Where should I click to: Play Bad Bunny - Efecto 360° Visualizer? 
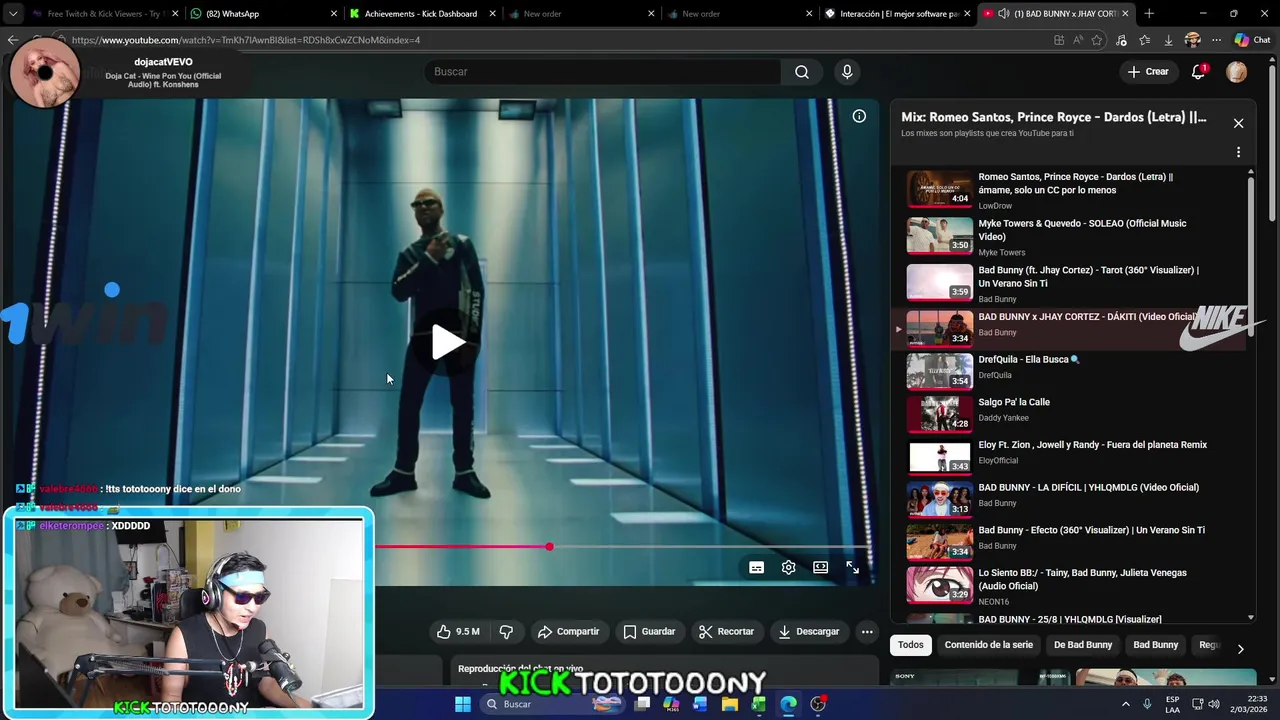(x=1070, y=542)
